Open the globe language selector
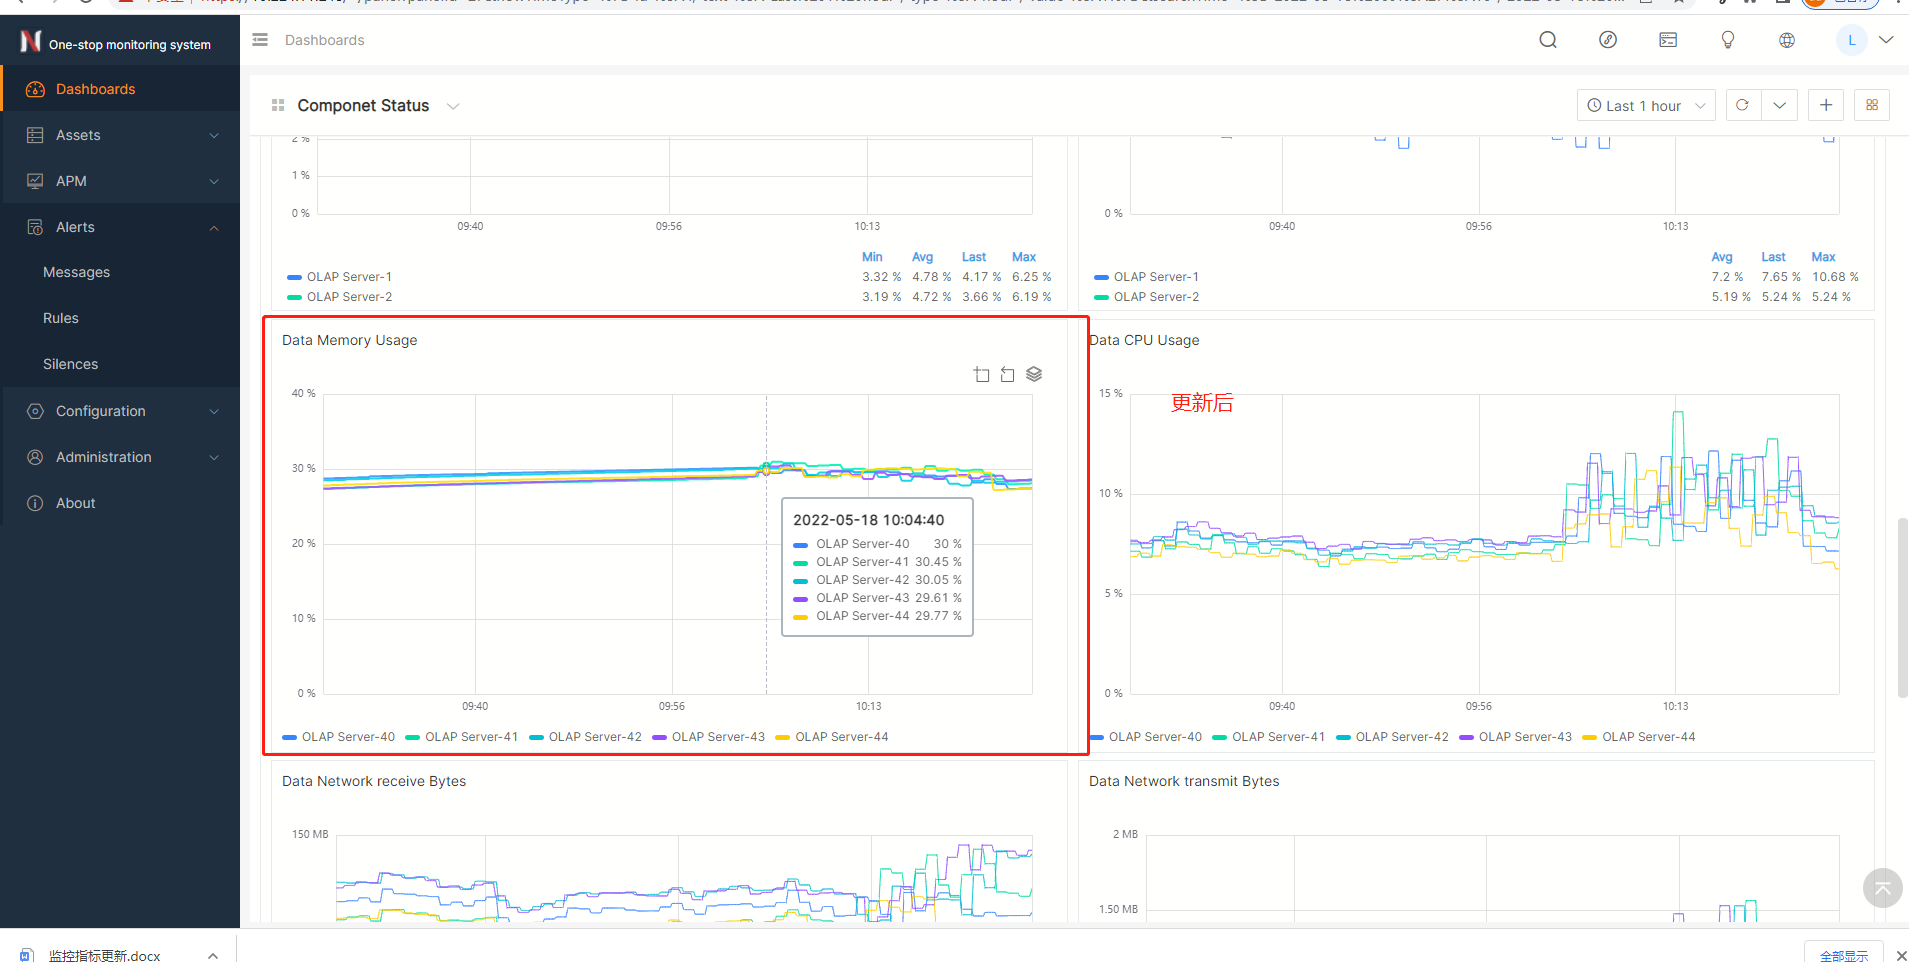This screenshot has height=962, width=1909. point(1786,40)
